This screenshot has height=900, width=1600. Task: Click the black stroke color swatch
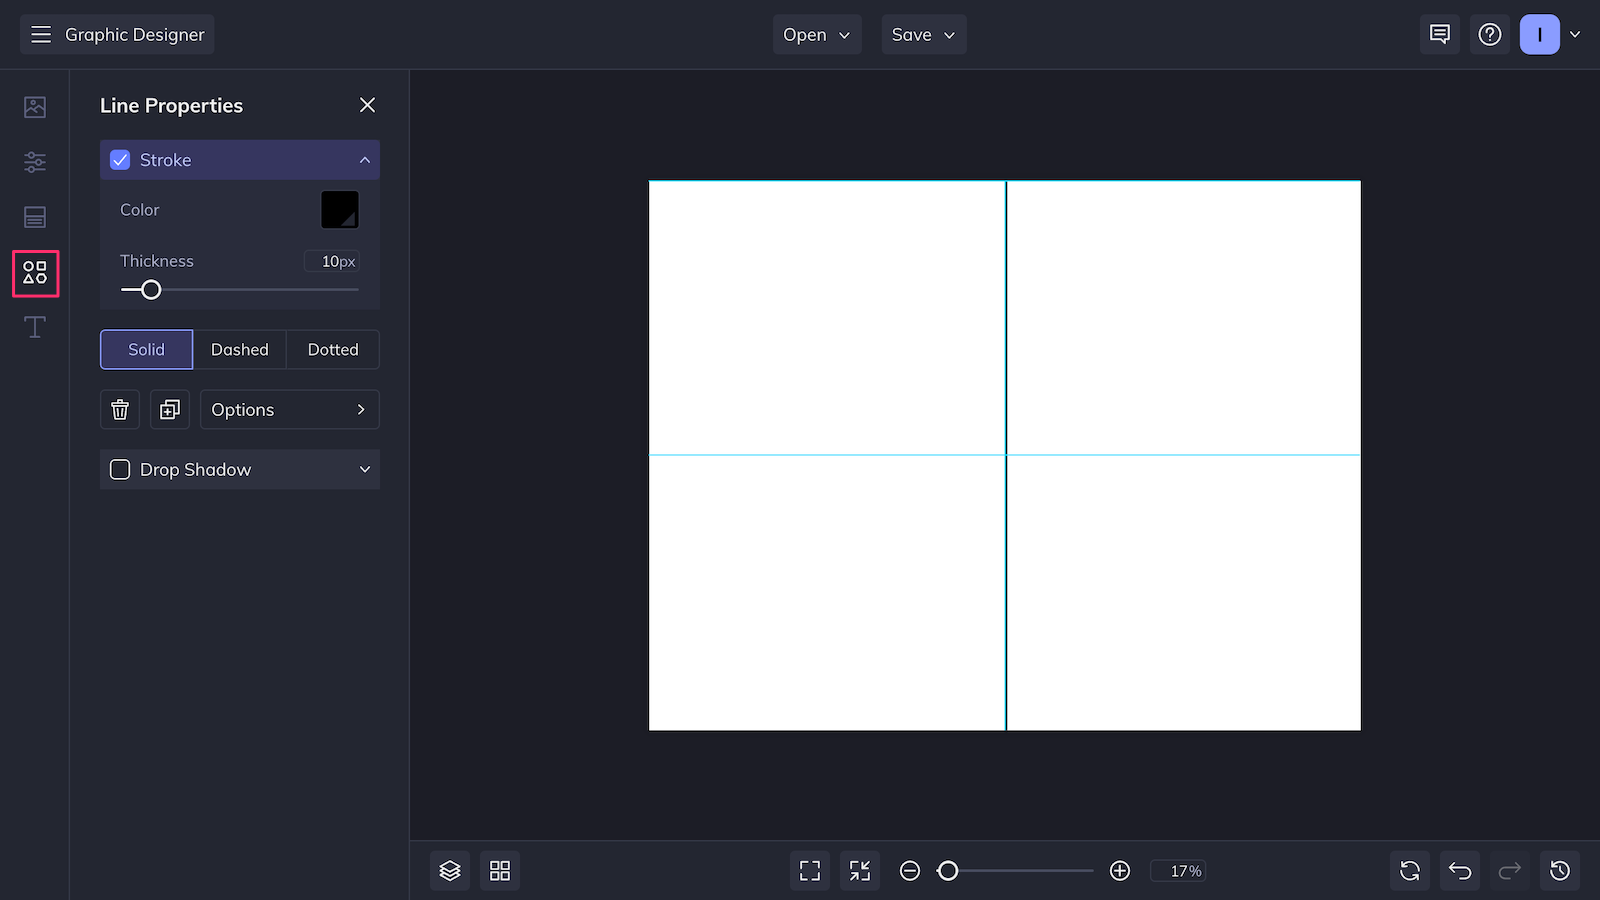(339, 210)
